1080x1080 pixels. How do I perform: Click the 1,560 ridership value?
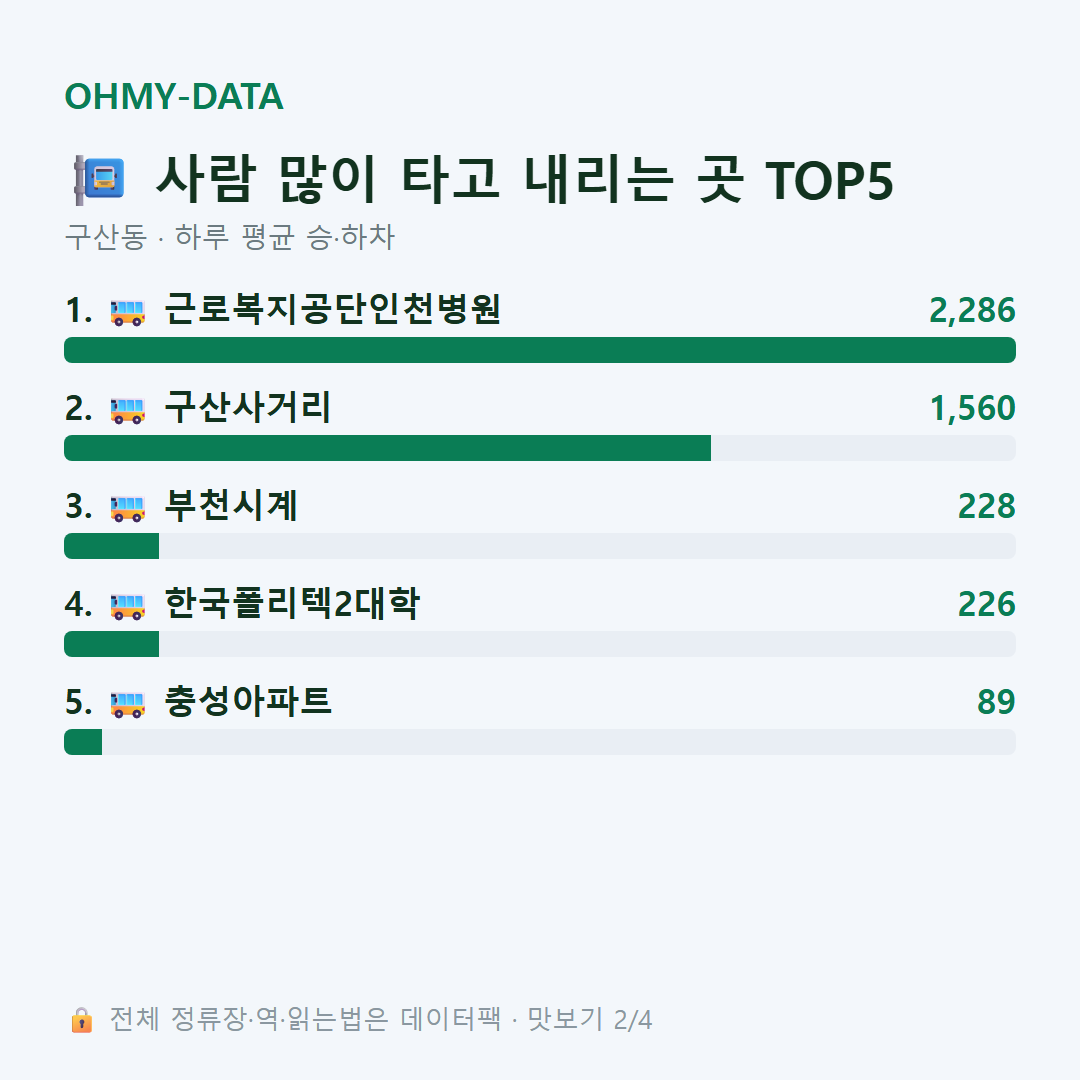[x=973, y=408]
